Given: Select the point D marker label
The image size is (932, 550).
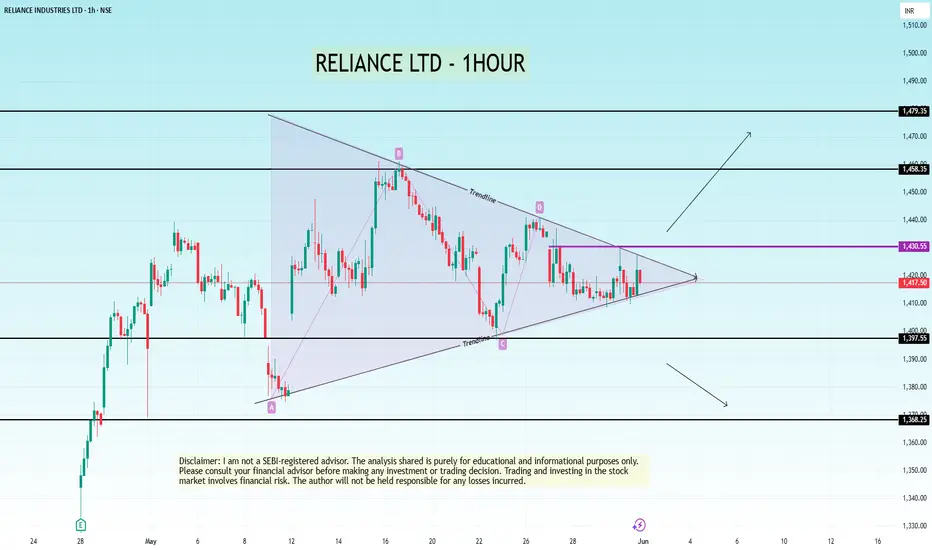Looking at the screenshot, I should [540, 207].
